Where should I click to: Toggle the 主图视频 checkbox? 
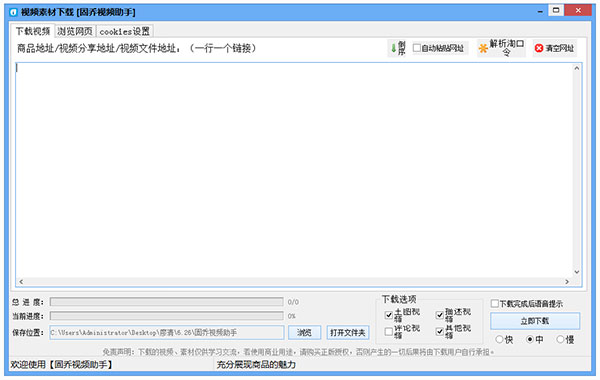389,315
